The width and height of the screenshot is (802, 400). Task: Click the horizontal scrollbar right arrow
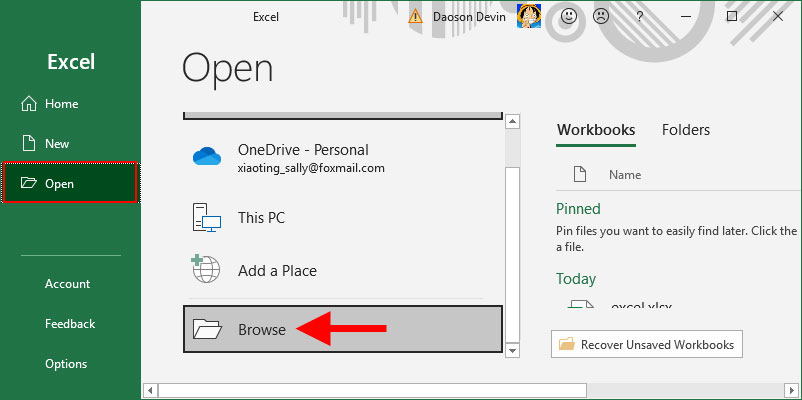(x=791, y=389)
